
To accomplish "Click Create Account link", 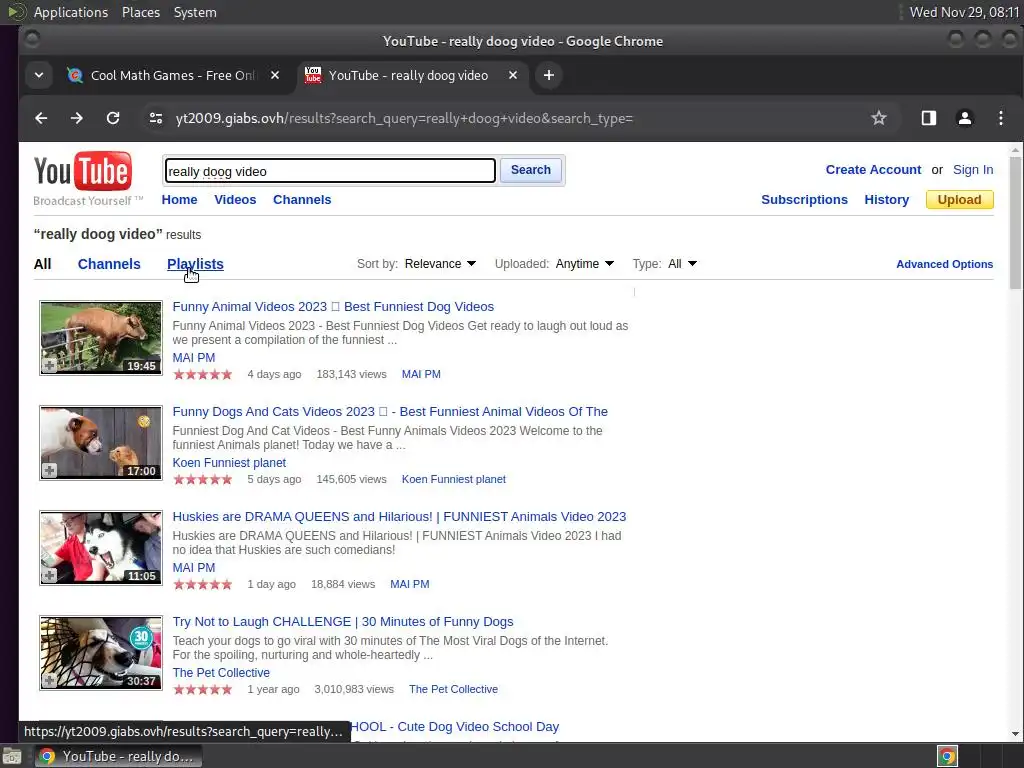I will [873, 170].
